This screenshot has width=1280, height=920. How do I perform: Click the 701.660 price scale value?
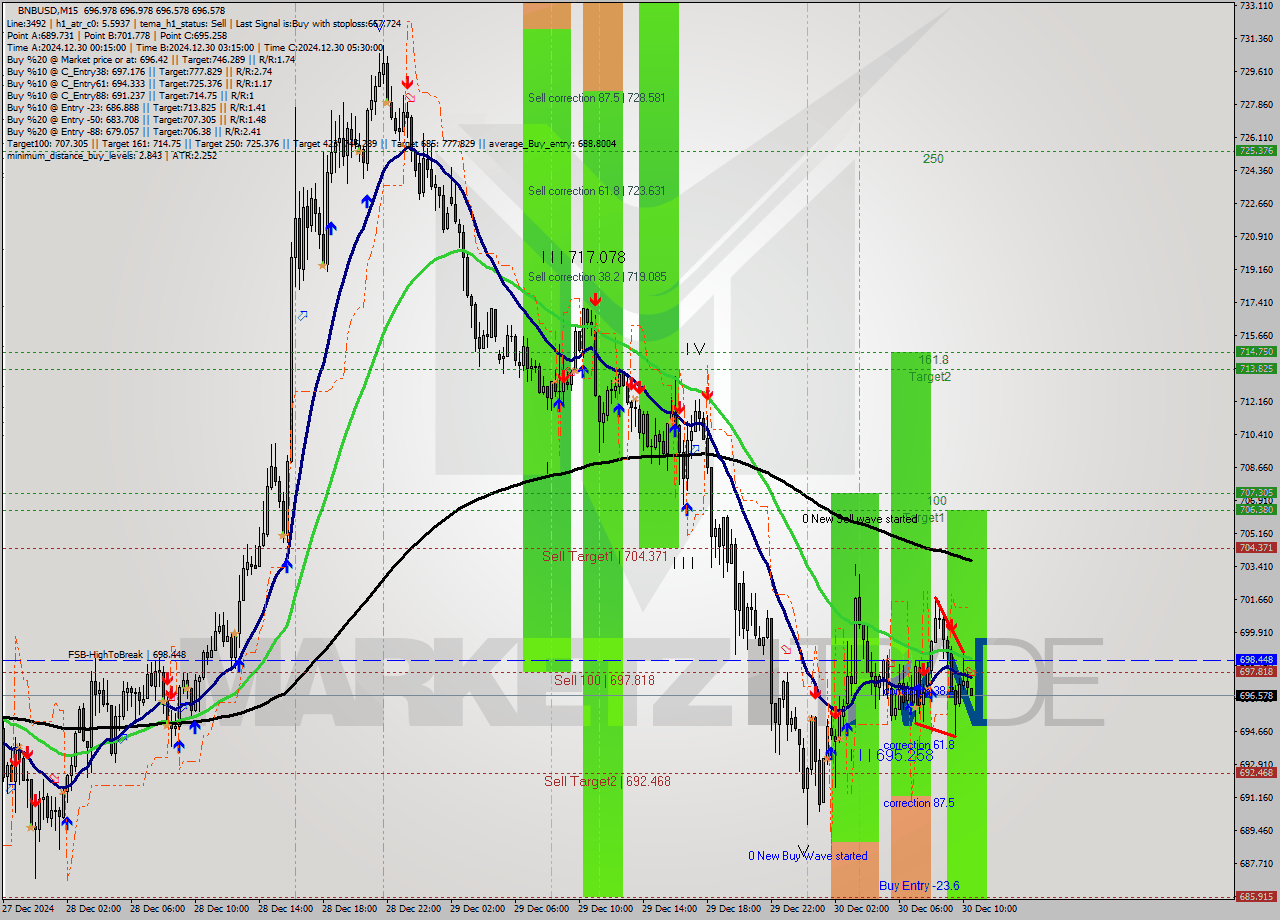[x=1256, y=600]
